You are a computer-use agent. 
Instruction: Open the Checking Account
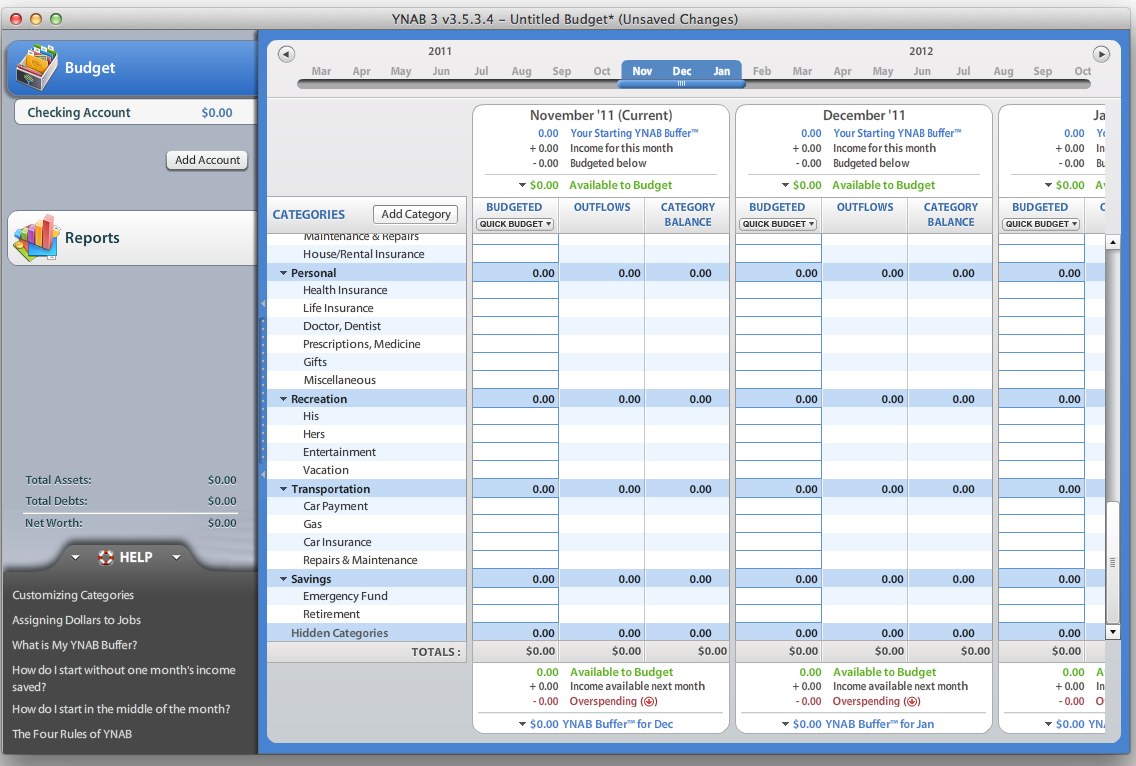(x=135, y=112)
